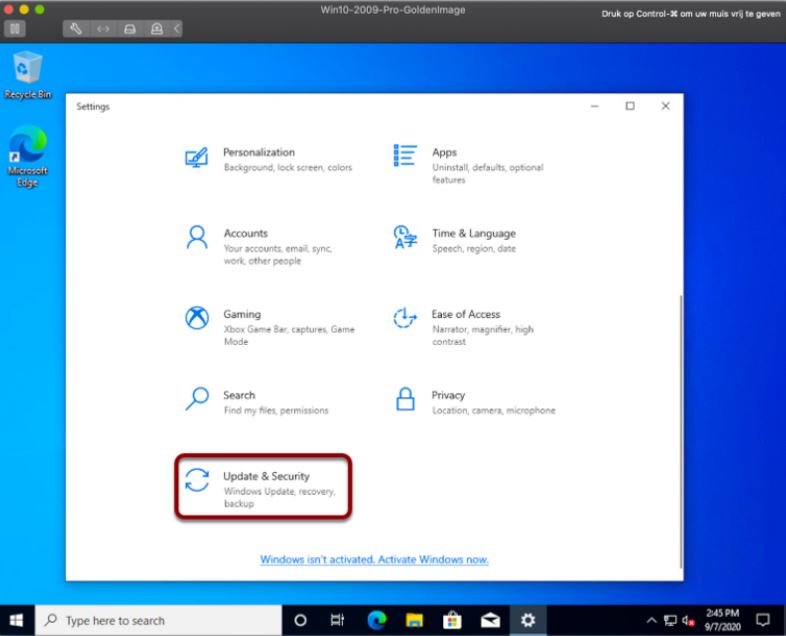Click the Cortana circle on the taskbar

point(300,620)
